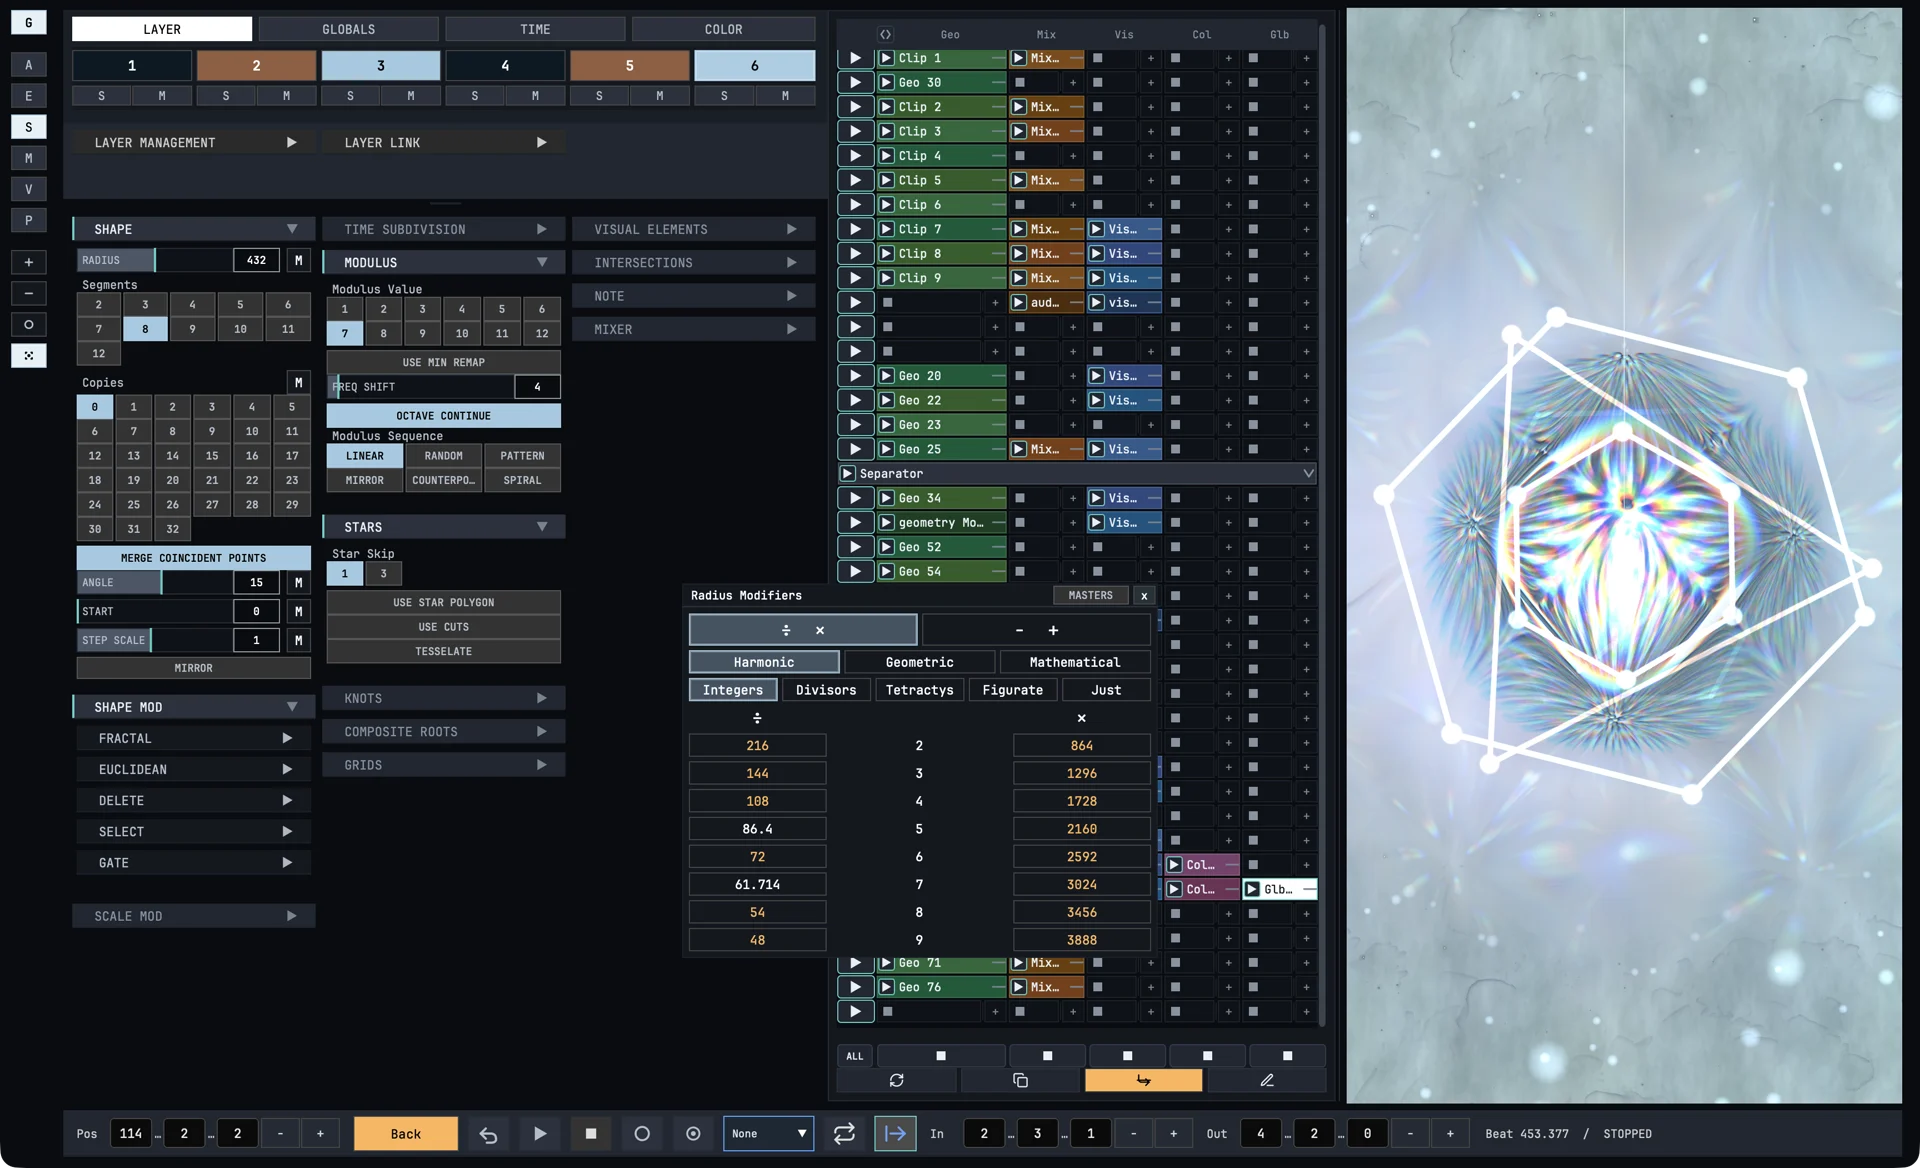Start playback with the transport play button
Image resolution: width=1920 pixels, height=1168 pixels.
[540, 1133]
